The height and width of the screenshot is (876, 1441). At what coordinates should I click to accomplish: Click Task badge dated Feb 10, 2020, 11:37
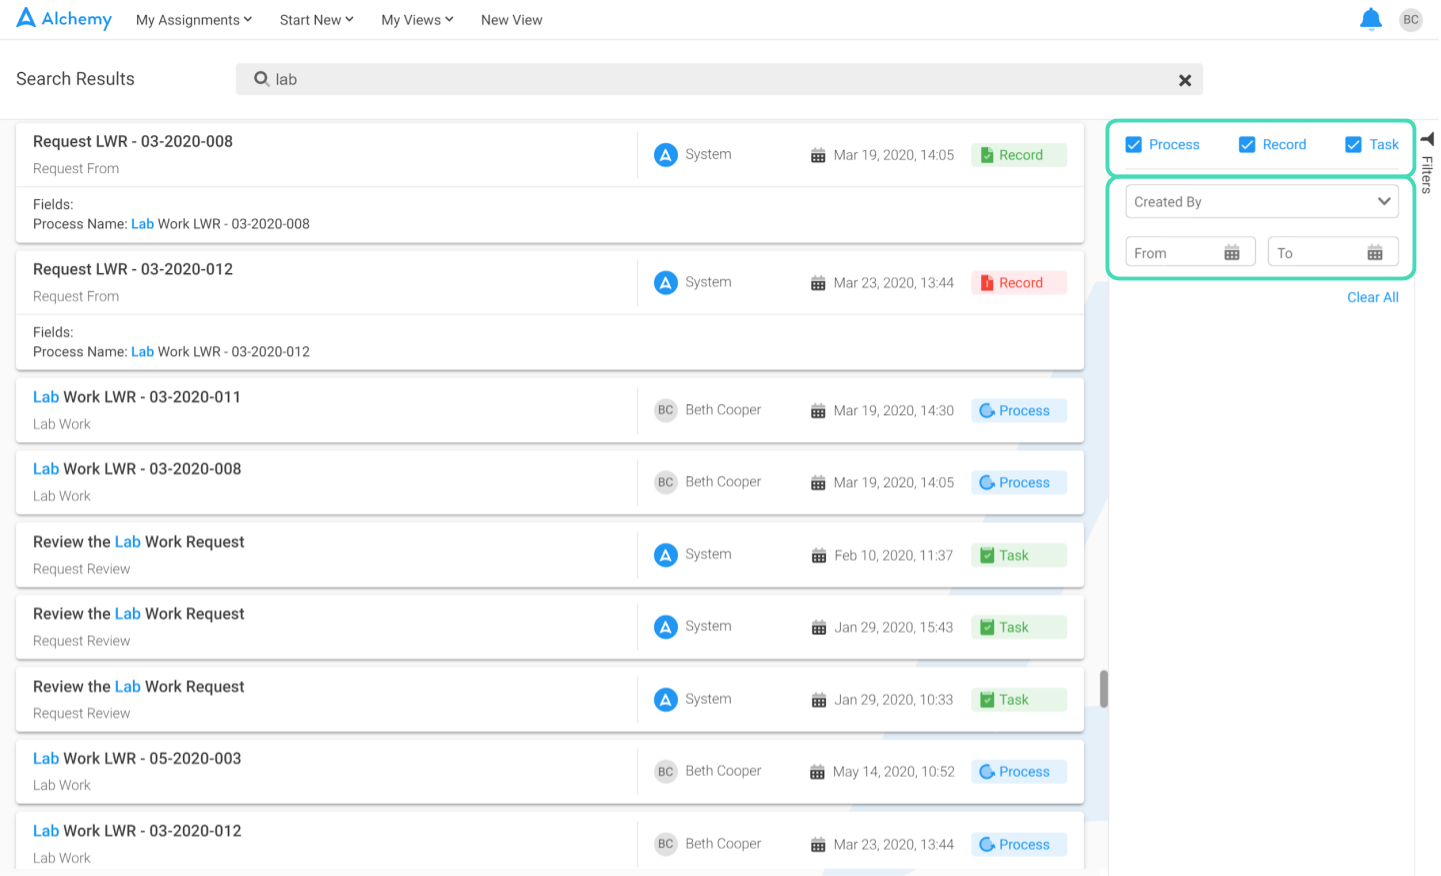(1019, 556)
